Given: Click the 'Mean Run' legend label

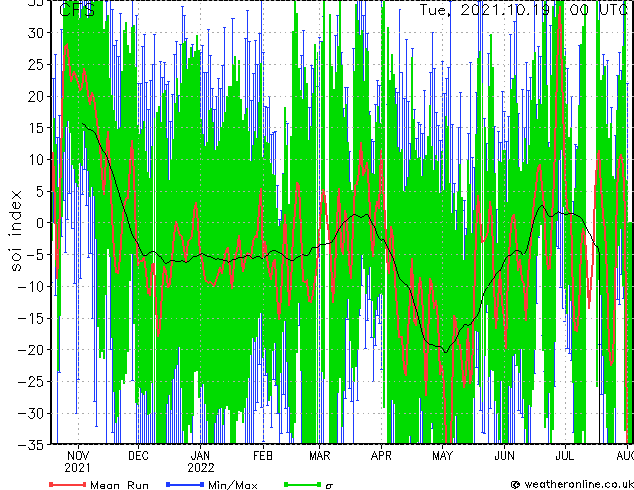Looking at the screenshot, I should click(x=119, y=485).
